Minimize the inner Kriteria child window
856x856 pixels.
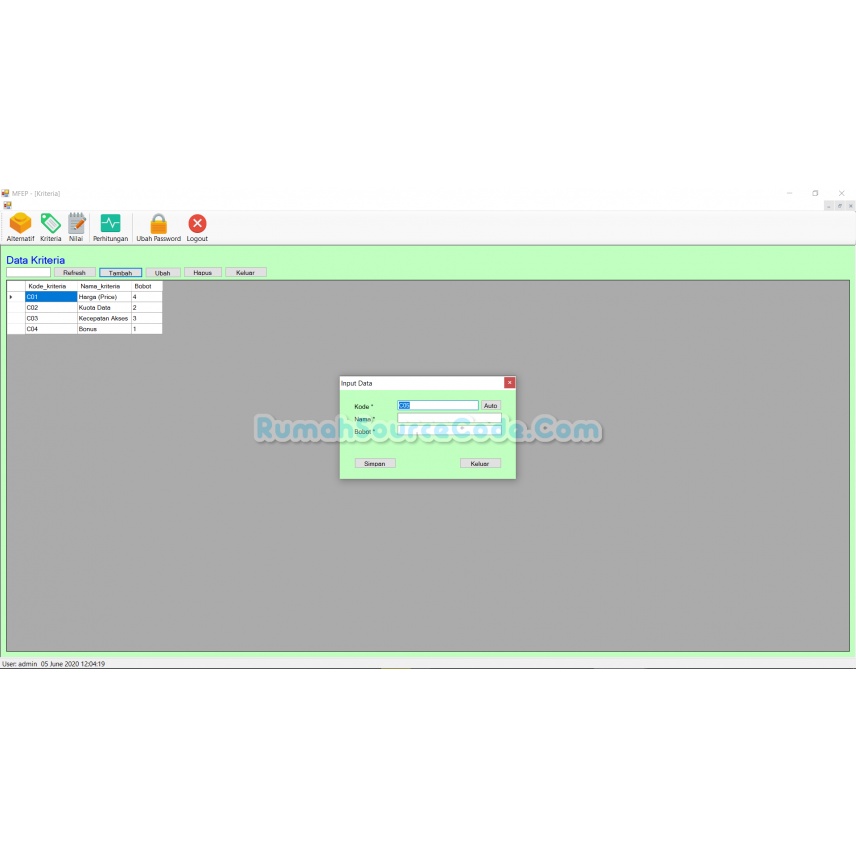pyautogui.click(x=829, y=206)
